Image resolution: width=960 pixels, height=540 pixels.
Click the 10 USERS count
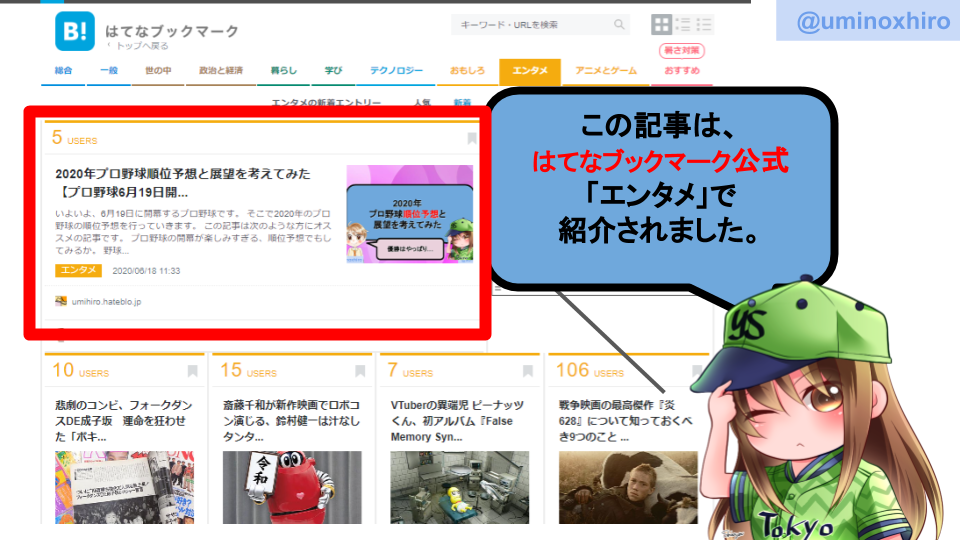tap(80, 370)
